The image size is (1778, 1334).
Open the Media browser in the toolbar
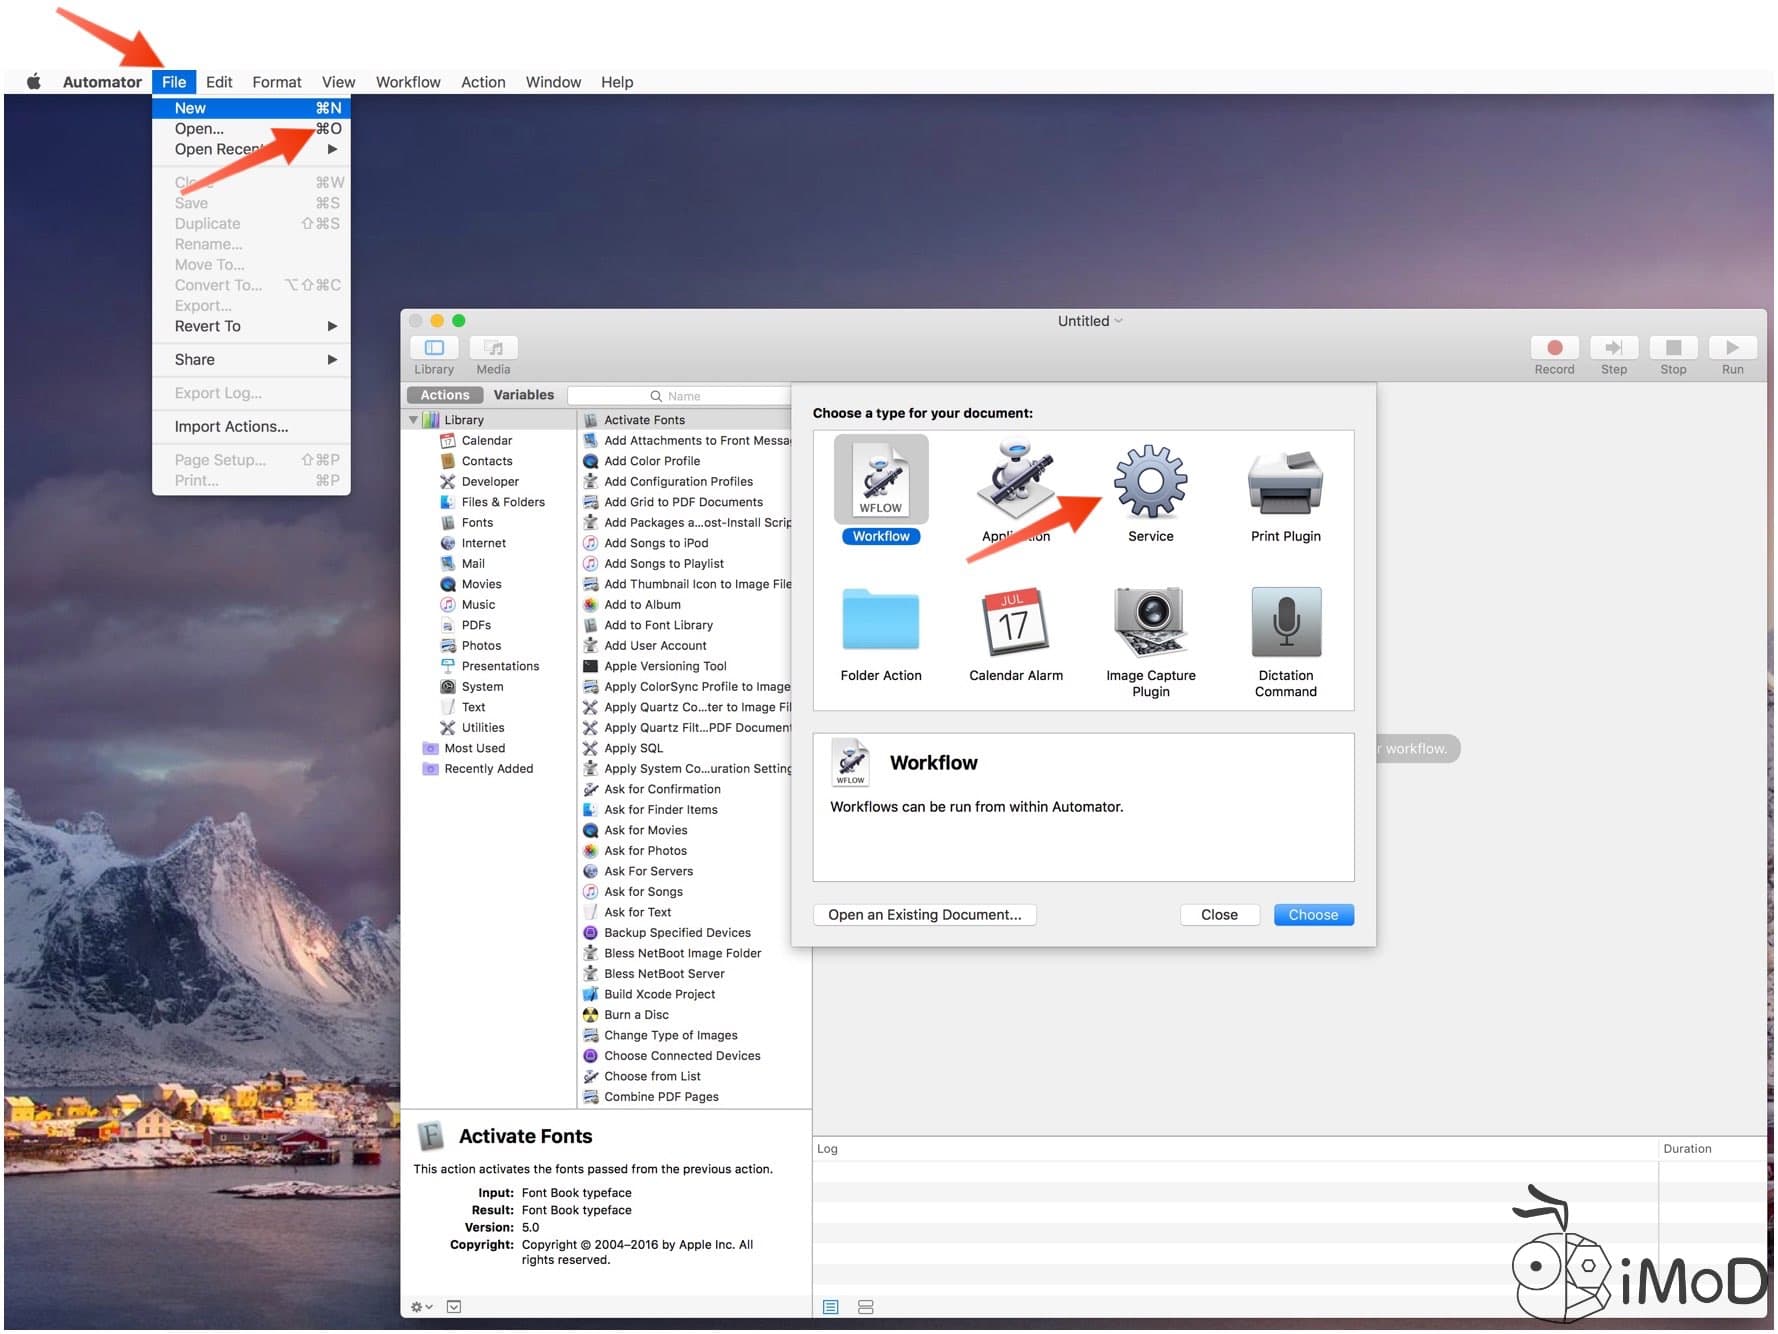(492, 352)
